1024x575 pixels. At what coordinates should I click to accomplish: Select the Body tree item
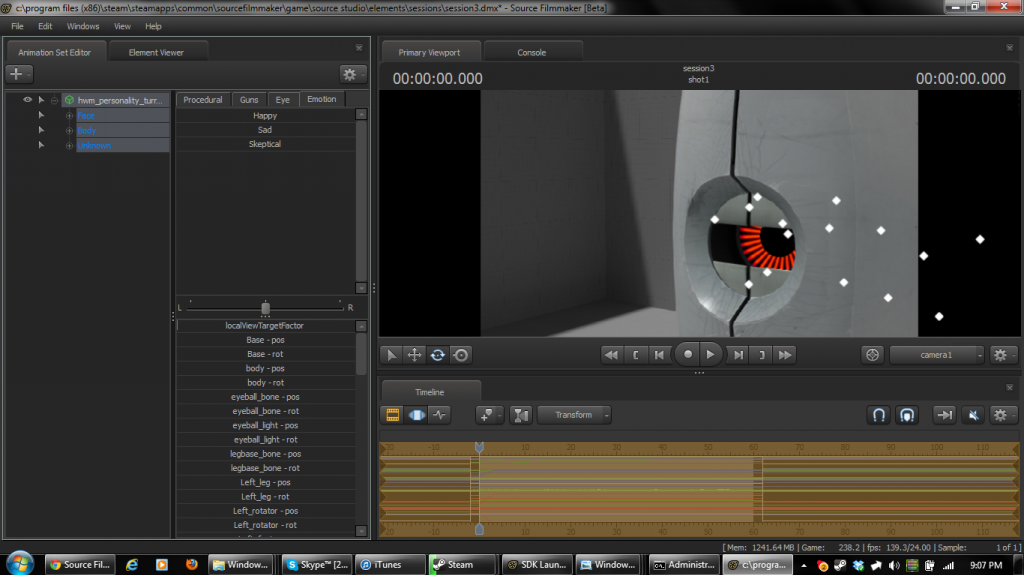(123, 130)
